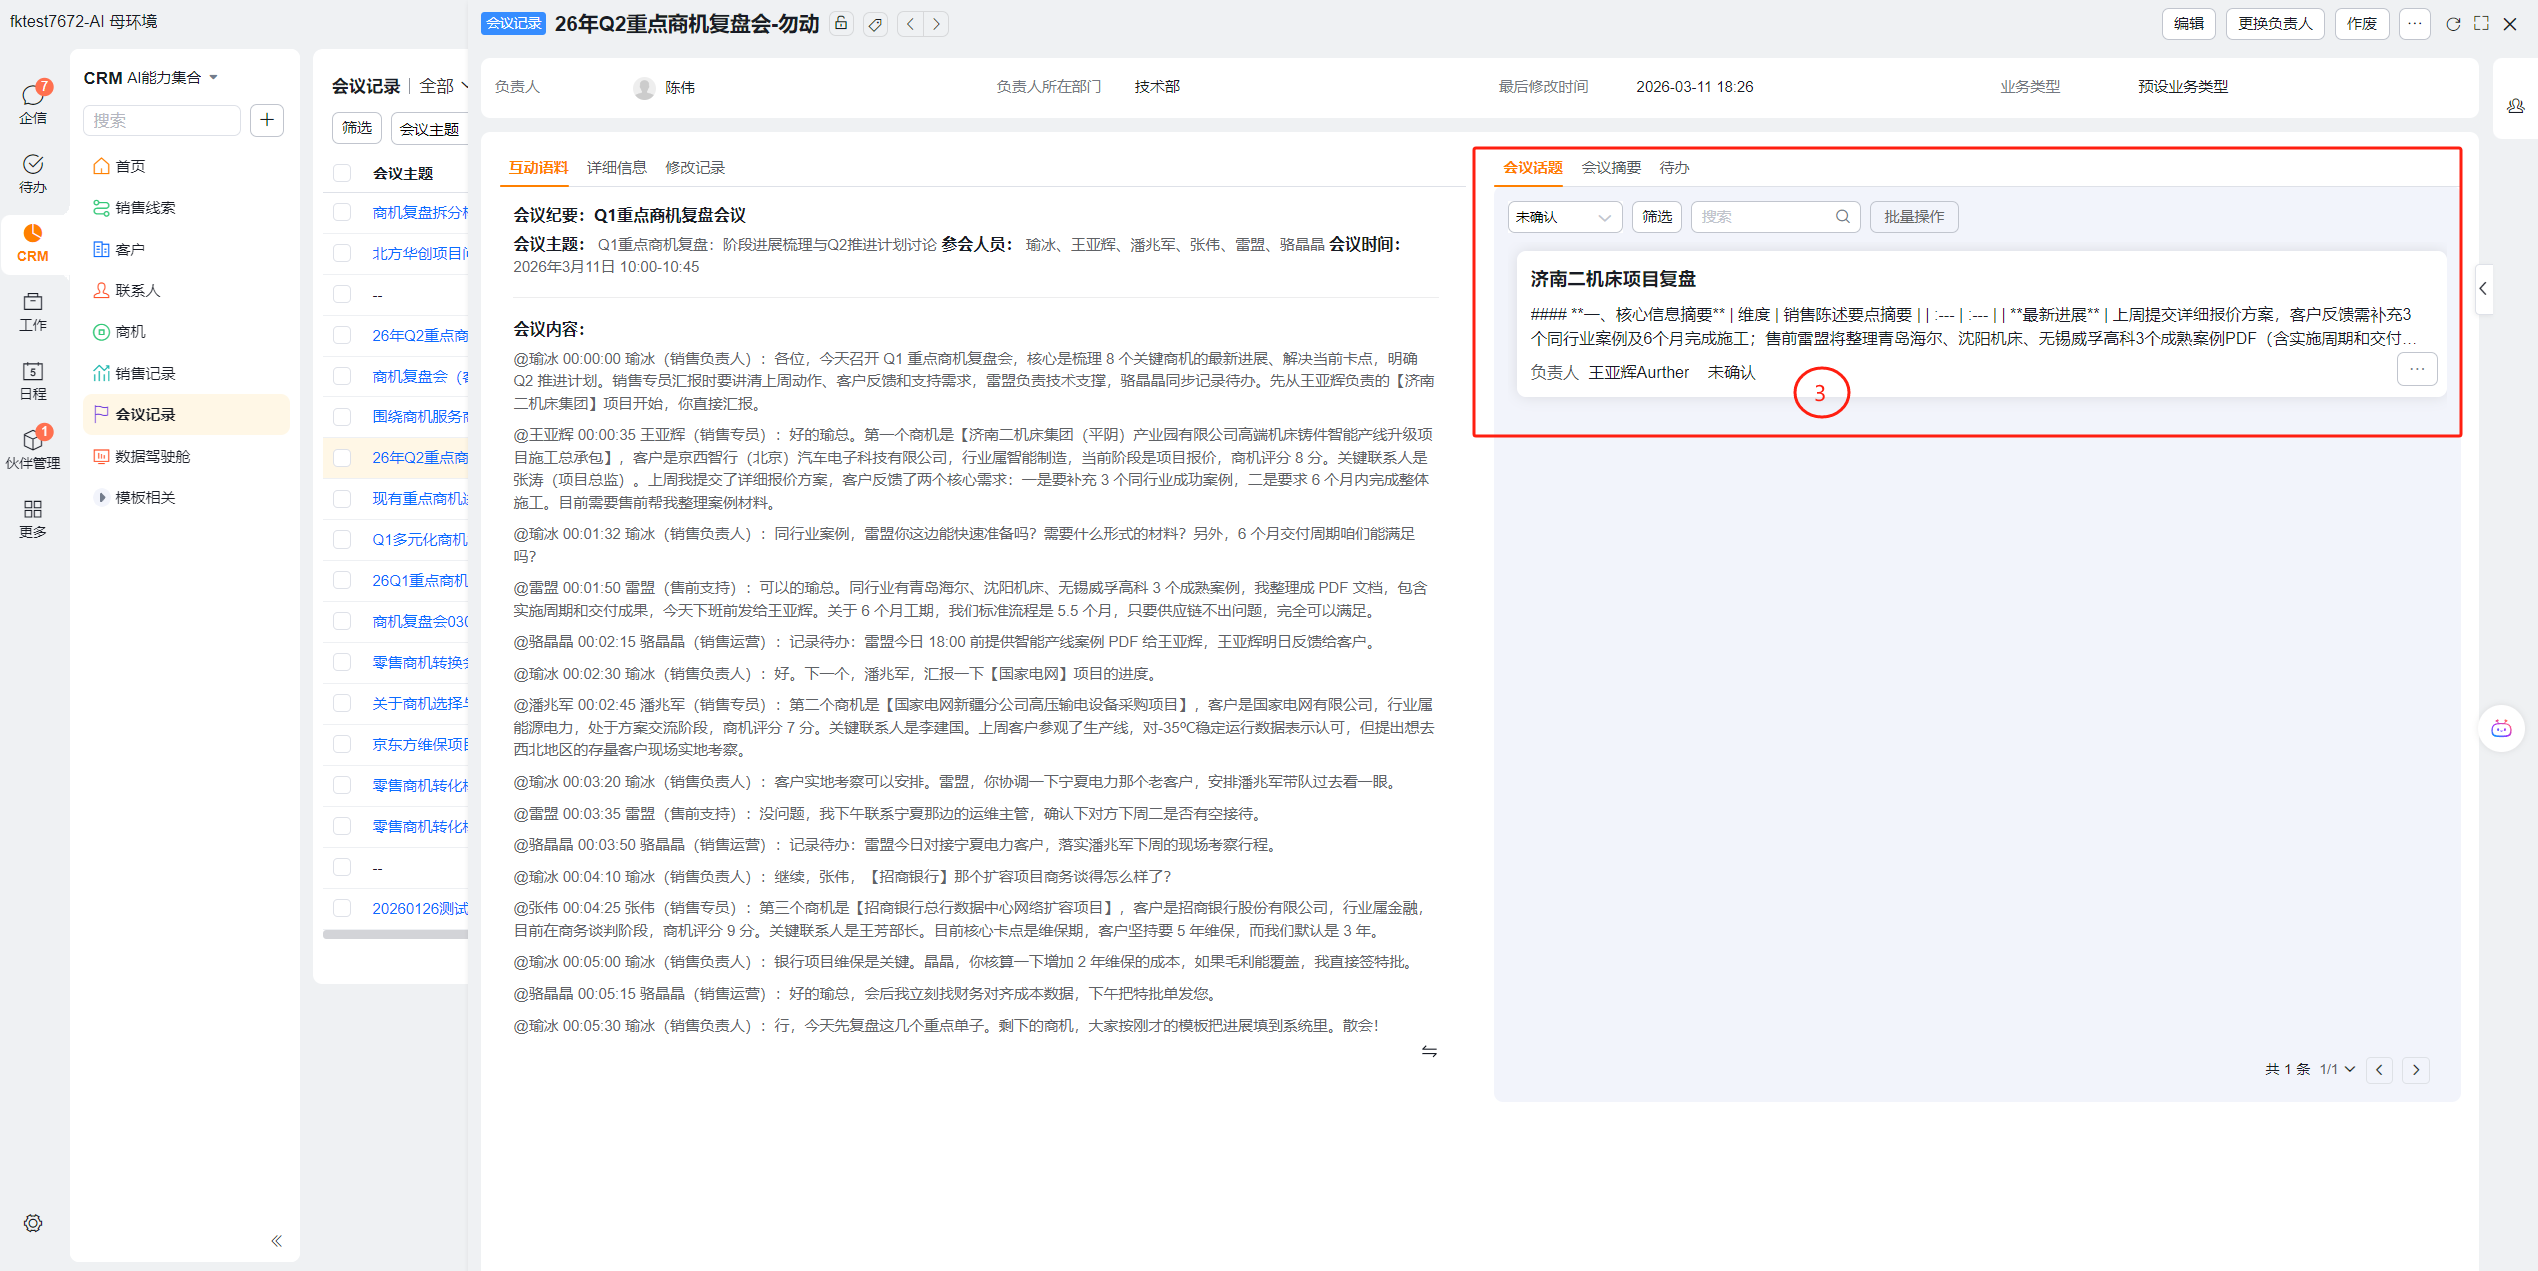The height and width of the screenshot is (1271, 2538).
Task: Collapse the CRM navigation sidebar
Action: (276, 1241)
